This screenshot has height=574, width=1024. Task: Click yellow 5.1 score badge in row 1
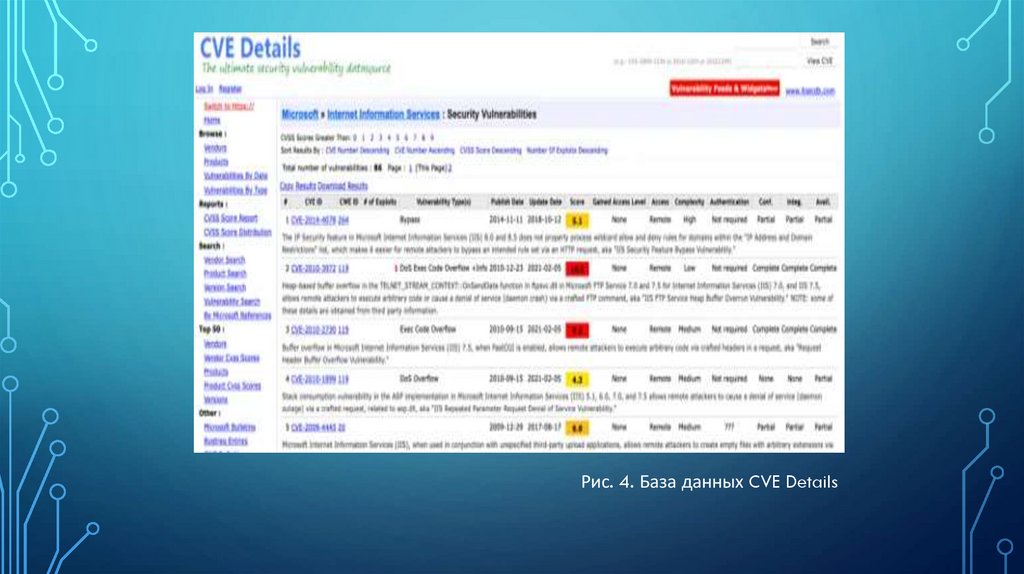click(x=577, y=221)
